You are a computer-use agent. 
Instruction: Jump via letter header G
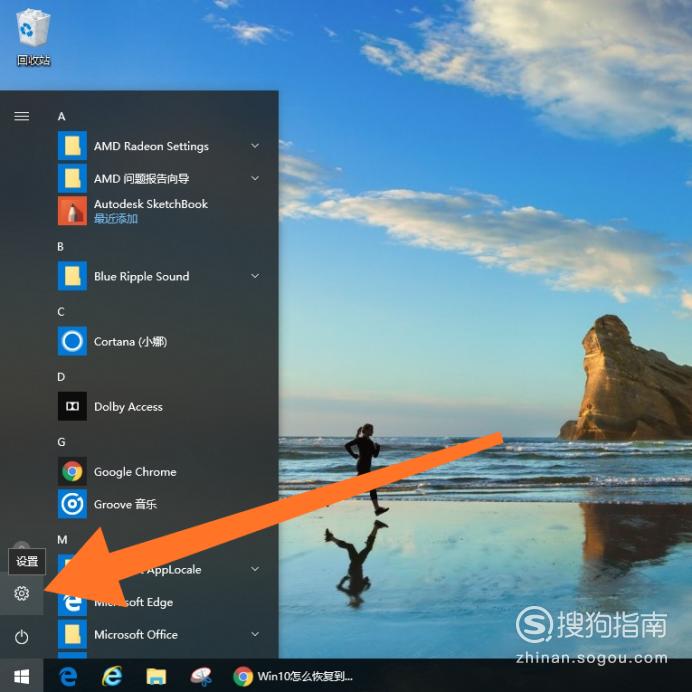61,442
